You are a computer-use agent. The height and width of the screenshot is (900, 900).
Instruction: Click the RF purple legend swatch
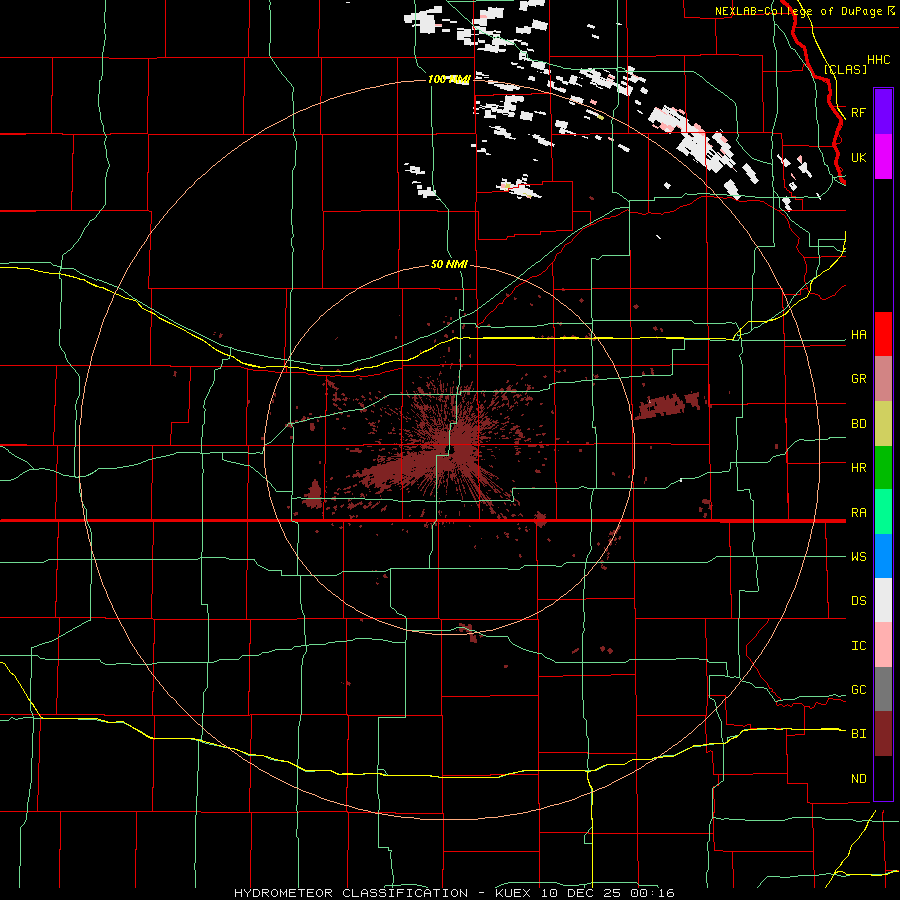[x=883, y=112]
